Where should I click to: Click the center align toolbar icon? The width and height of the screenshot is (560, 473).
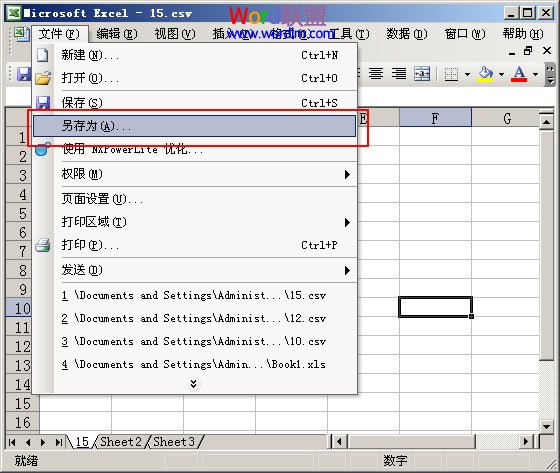(376, 74)
